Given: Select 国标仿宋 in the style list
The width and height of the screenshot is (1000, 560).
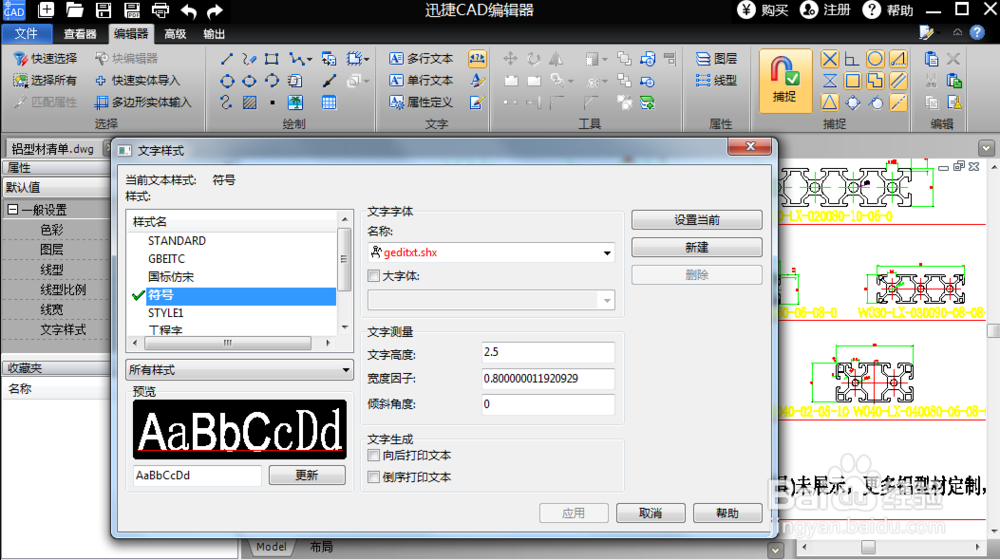Looking at the screenshot, I should (171, 276).
